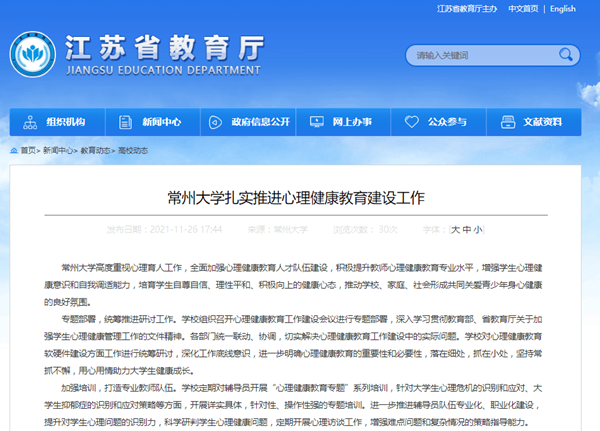The height and width of the screenshot is (431, 600).
Task: Set font size to small (小)
Action: [x=478, y=229]
